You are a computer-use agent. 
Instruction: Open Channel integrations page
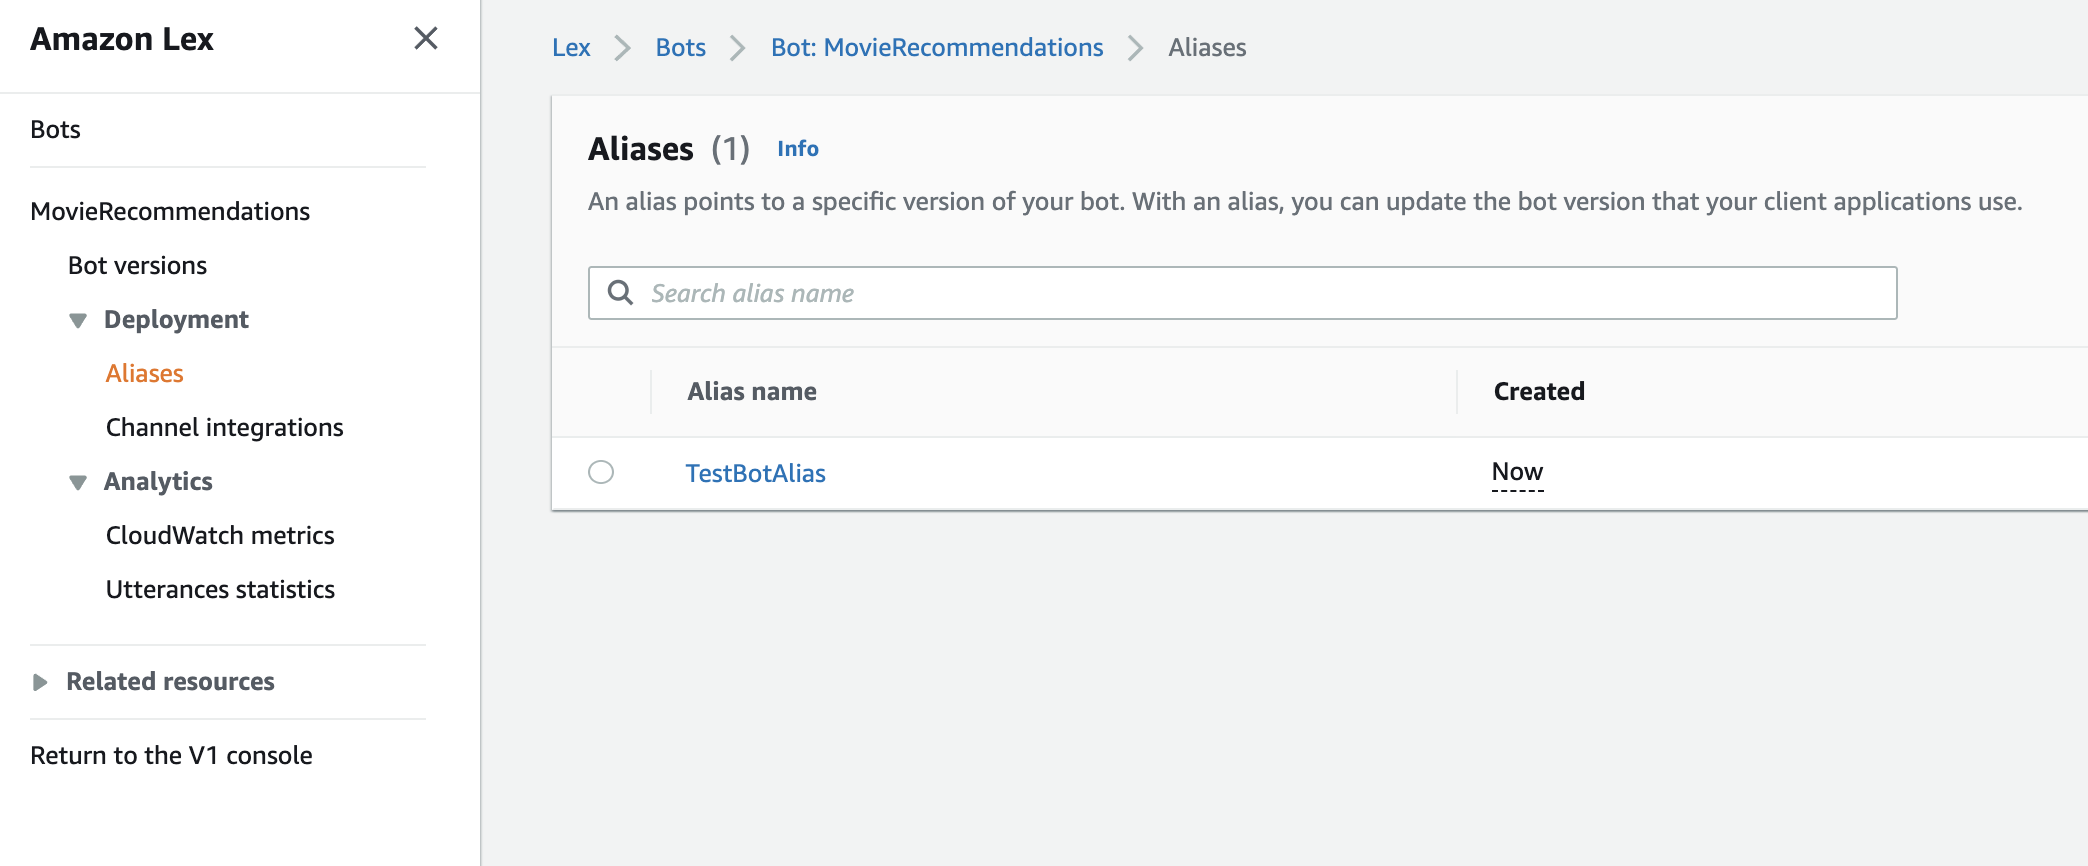click(224, 428)
